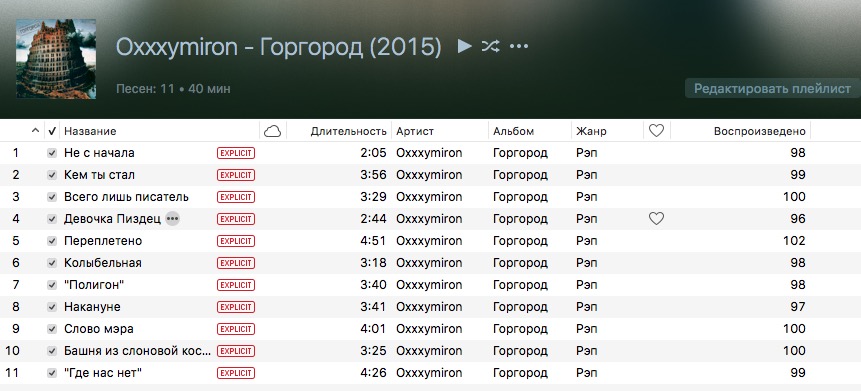861x391 pixels.
Task: Uncheck the track Накануне
Action: (x=52, y=307)
